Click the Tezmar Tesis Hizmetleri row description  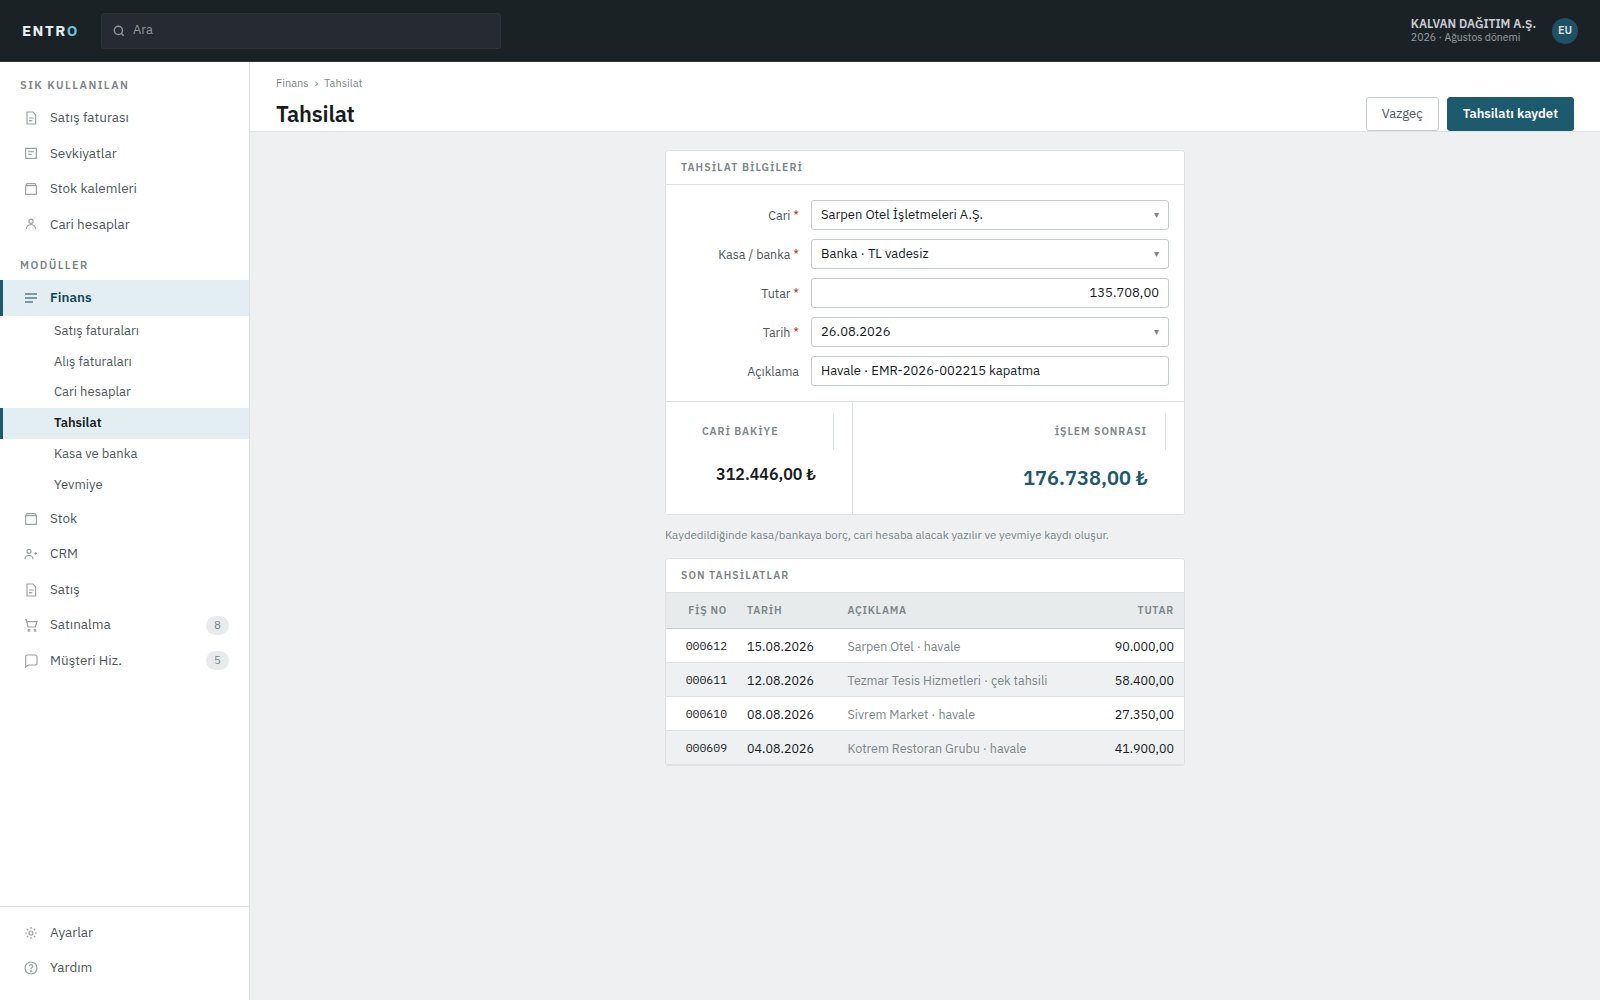coord(947,681)
